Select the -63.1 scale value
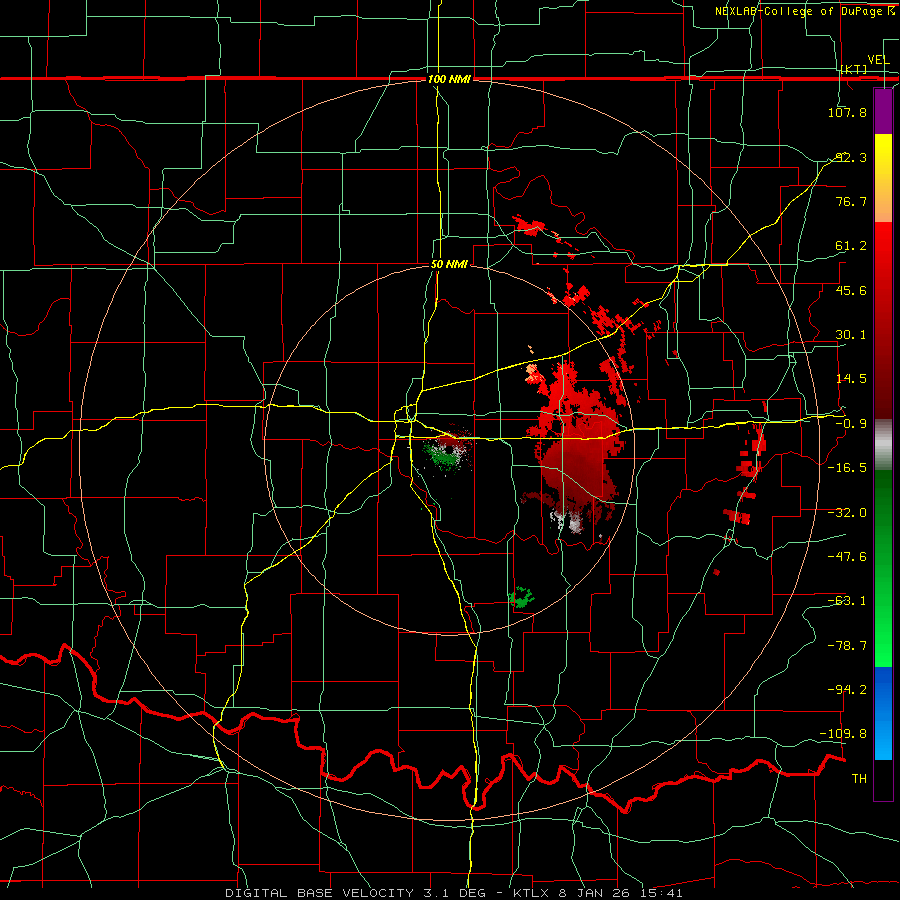Screen dimensions: 900x900 point(847,600)
